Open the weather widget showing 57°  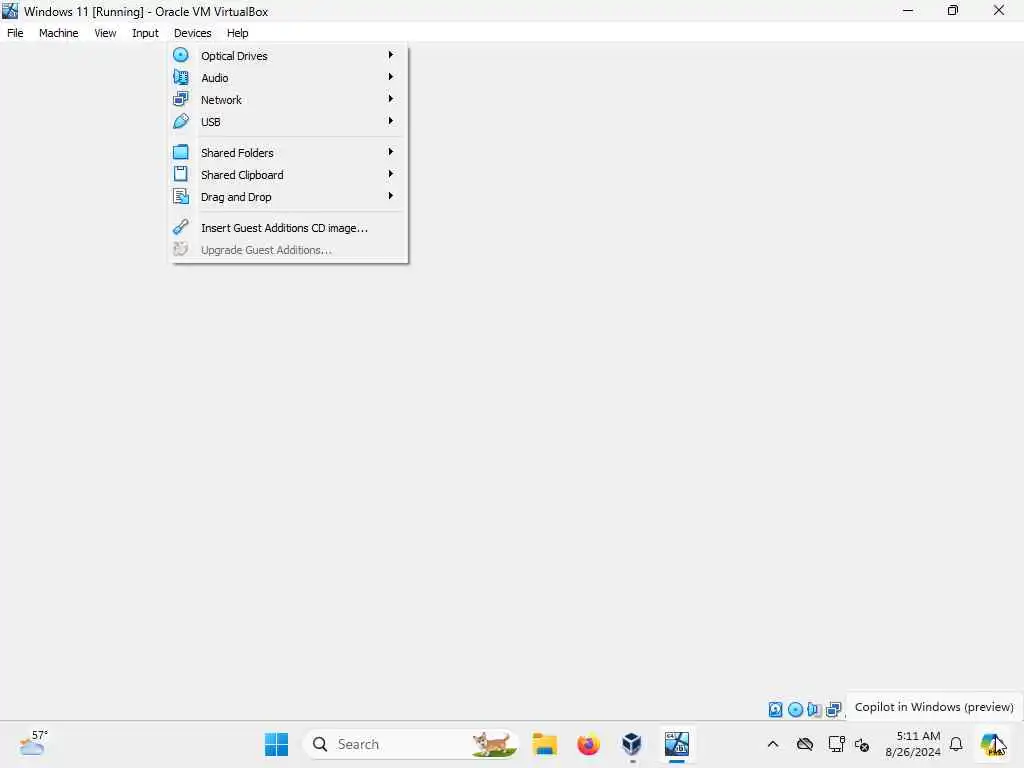pyautogui.click(x=33, y=743)
